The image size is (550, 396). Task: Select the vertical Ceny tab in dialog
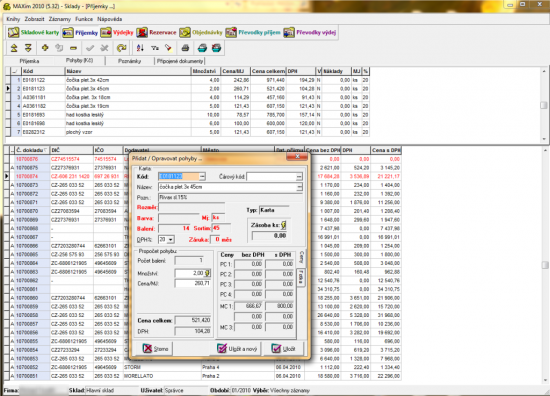(x=301, y=258)
